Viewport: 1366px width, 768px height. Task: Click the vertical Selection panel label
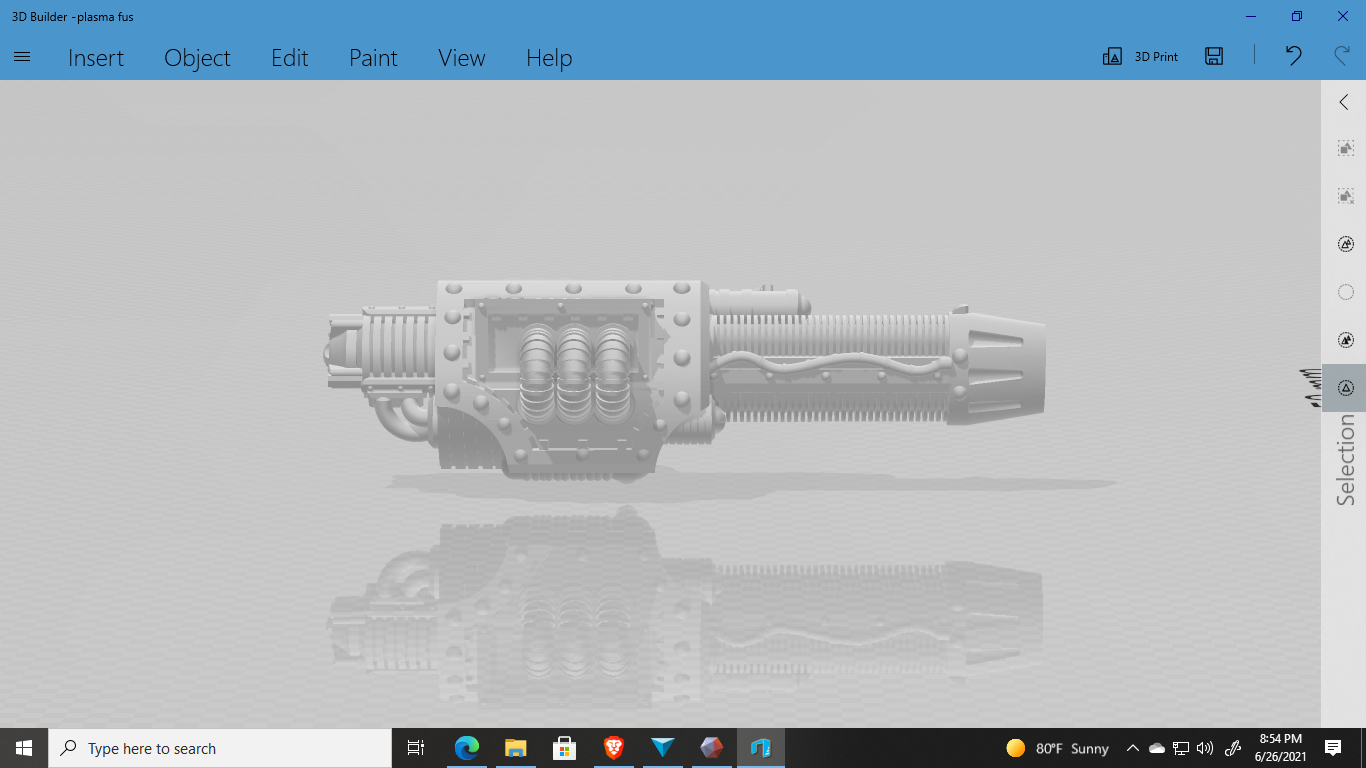pos(1346,460)
